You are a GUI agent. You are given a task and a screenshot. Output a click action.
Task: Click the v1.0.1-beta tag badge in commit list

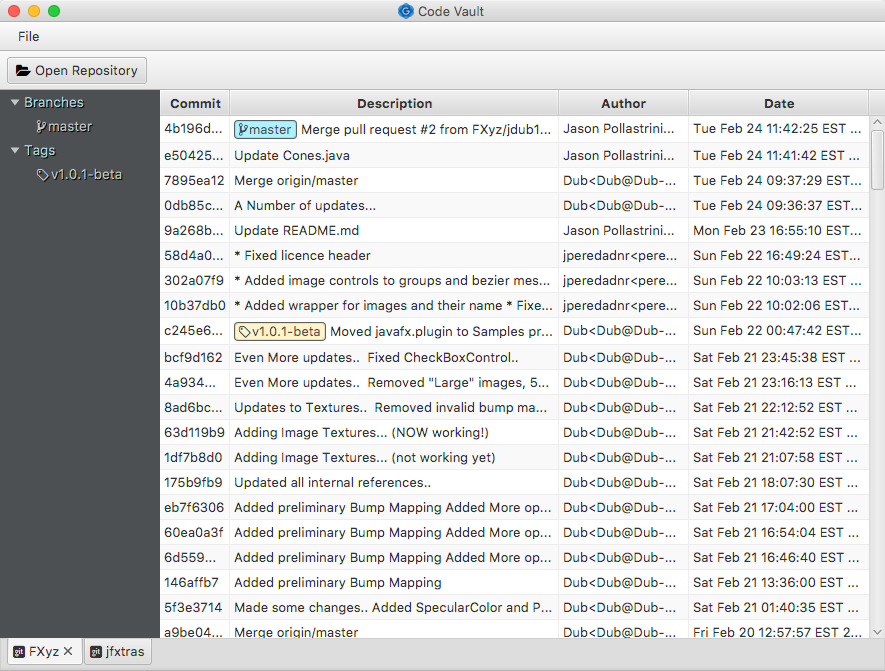pos(280,331)
